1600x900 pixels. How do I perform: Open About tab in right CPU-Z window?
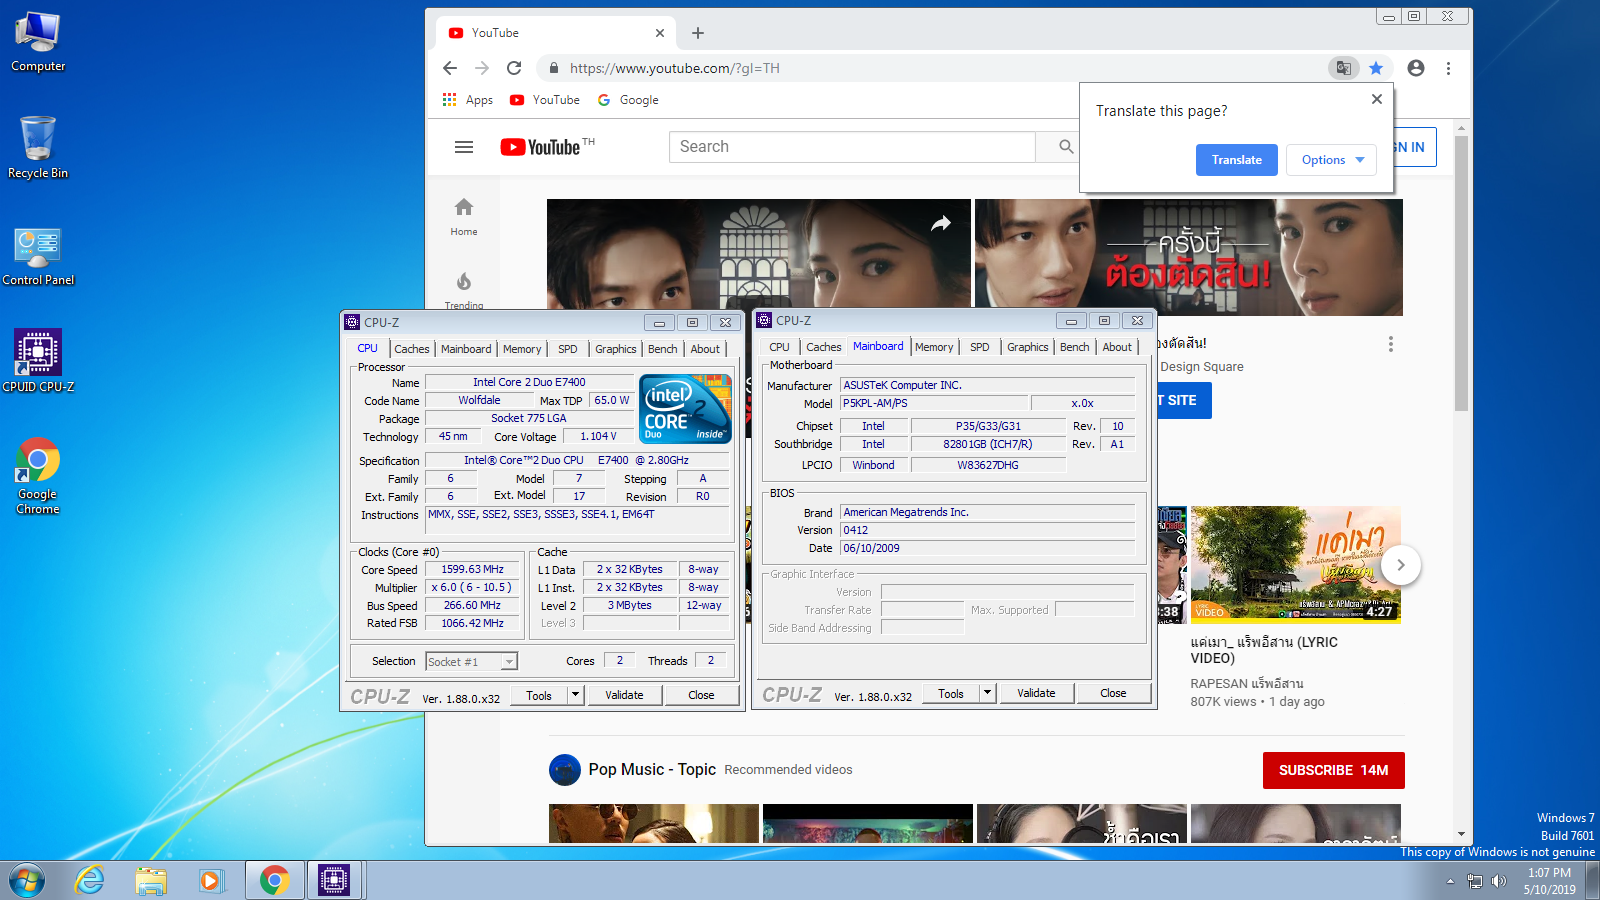[x=1117, y=347]
